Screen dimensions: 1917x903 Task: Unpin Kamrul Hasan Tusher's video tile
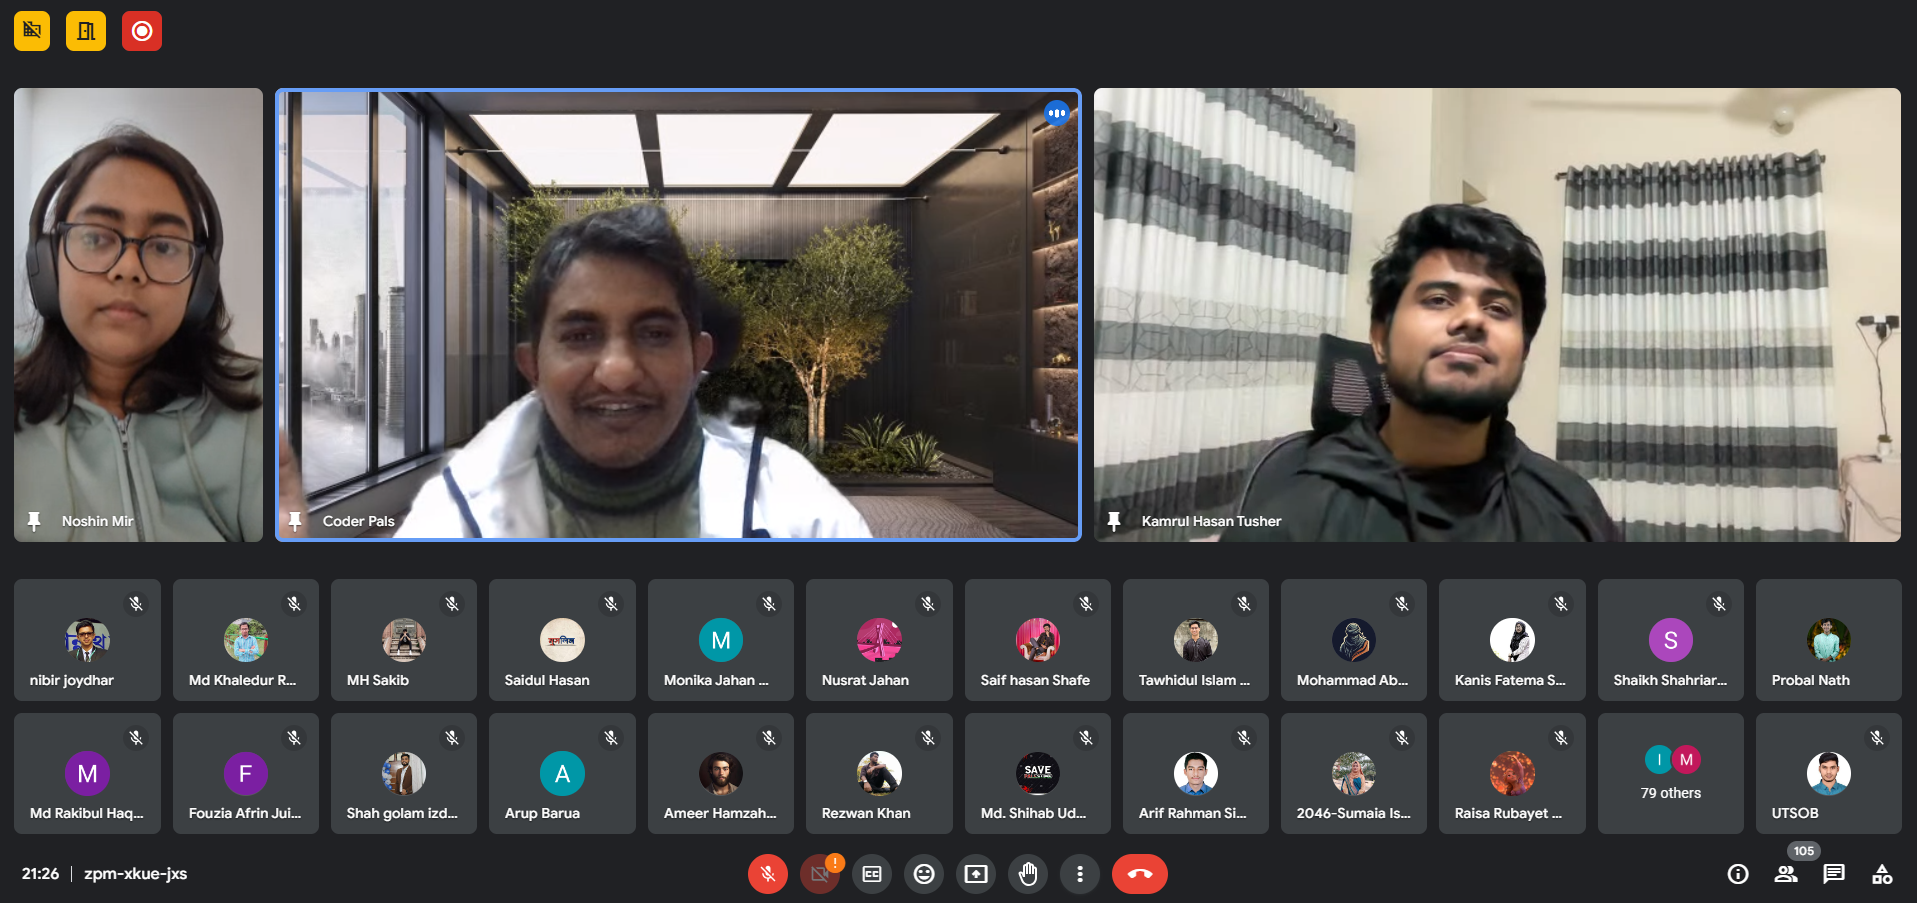pos(1114,521)
